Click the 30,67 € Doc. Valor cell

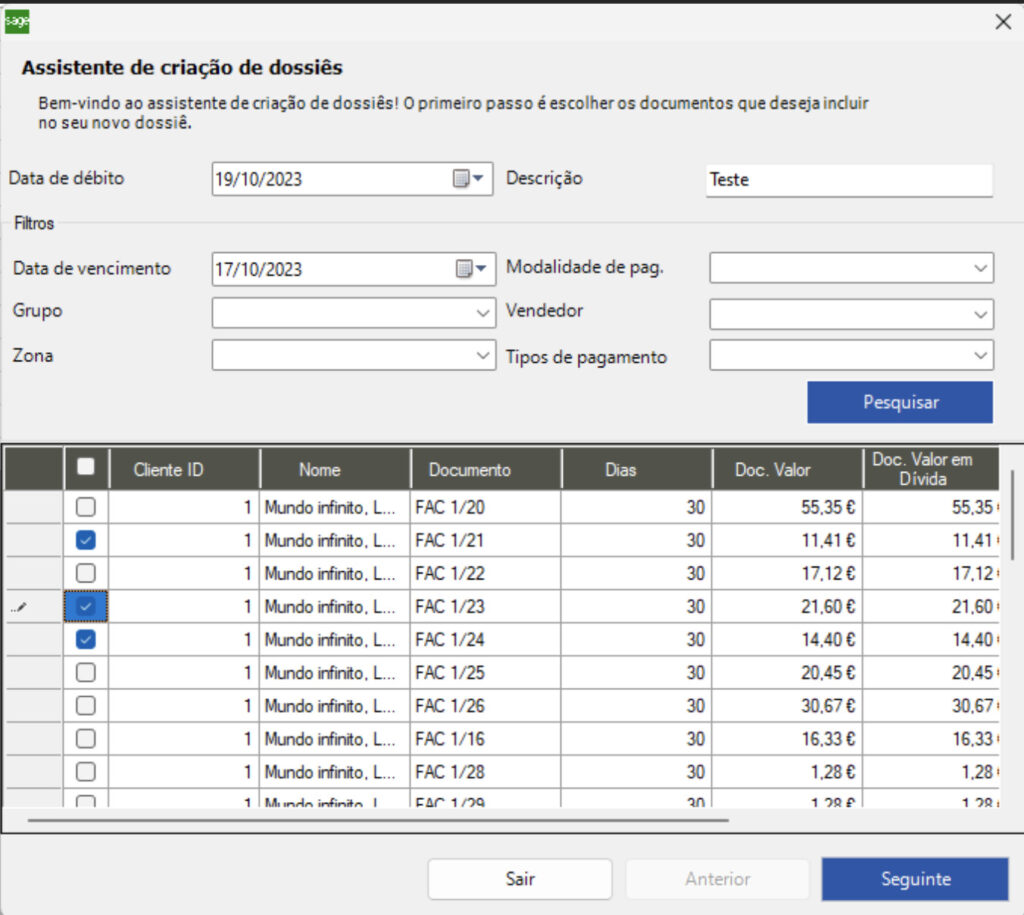tap(788, 706)
